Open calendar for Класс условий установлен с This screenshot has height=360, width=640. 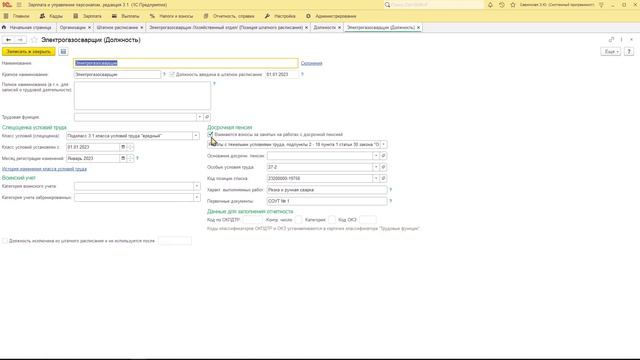(x=123, y=147)
